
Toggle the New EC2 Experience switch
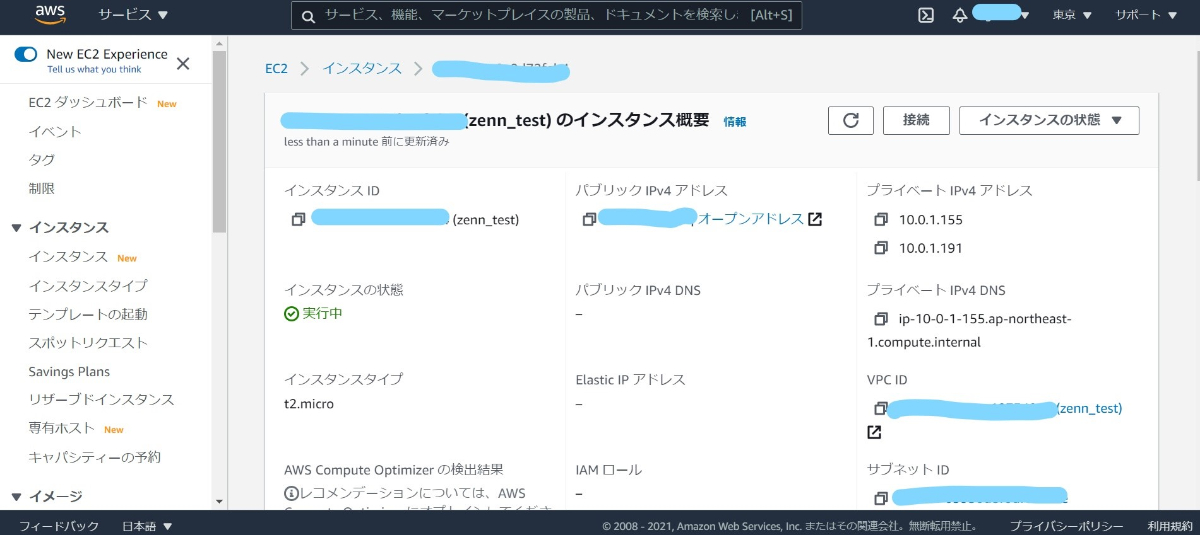coord(26,54)
